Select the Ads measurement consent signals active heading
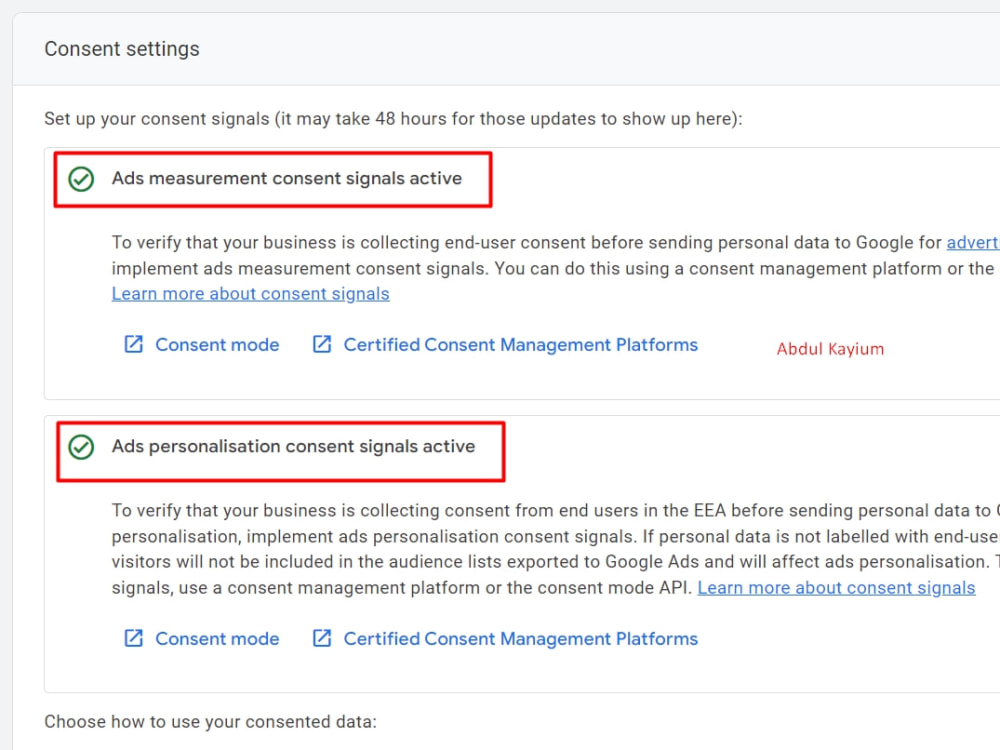The width and height of the screenshot is (1000, 750). coord(287,178)
